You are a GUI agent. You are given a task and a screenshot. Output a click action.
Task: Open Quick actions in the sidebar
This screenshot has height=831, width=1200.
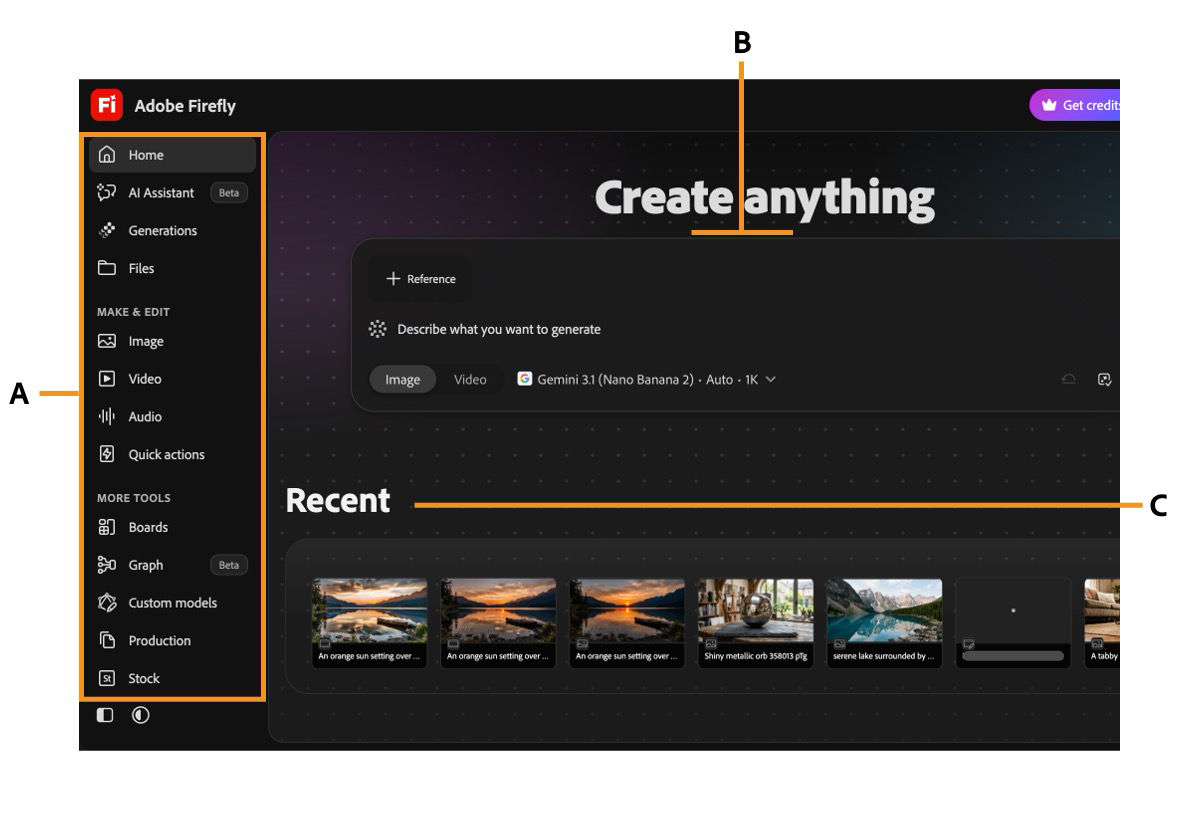click(x=172, y=454)
